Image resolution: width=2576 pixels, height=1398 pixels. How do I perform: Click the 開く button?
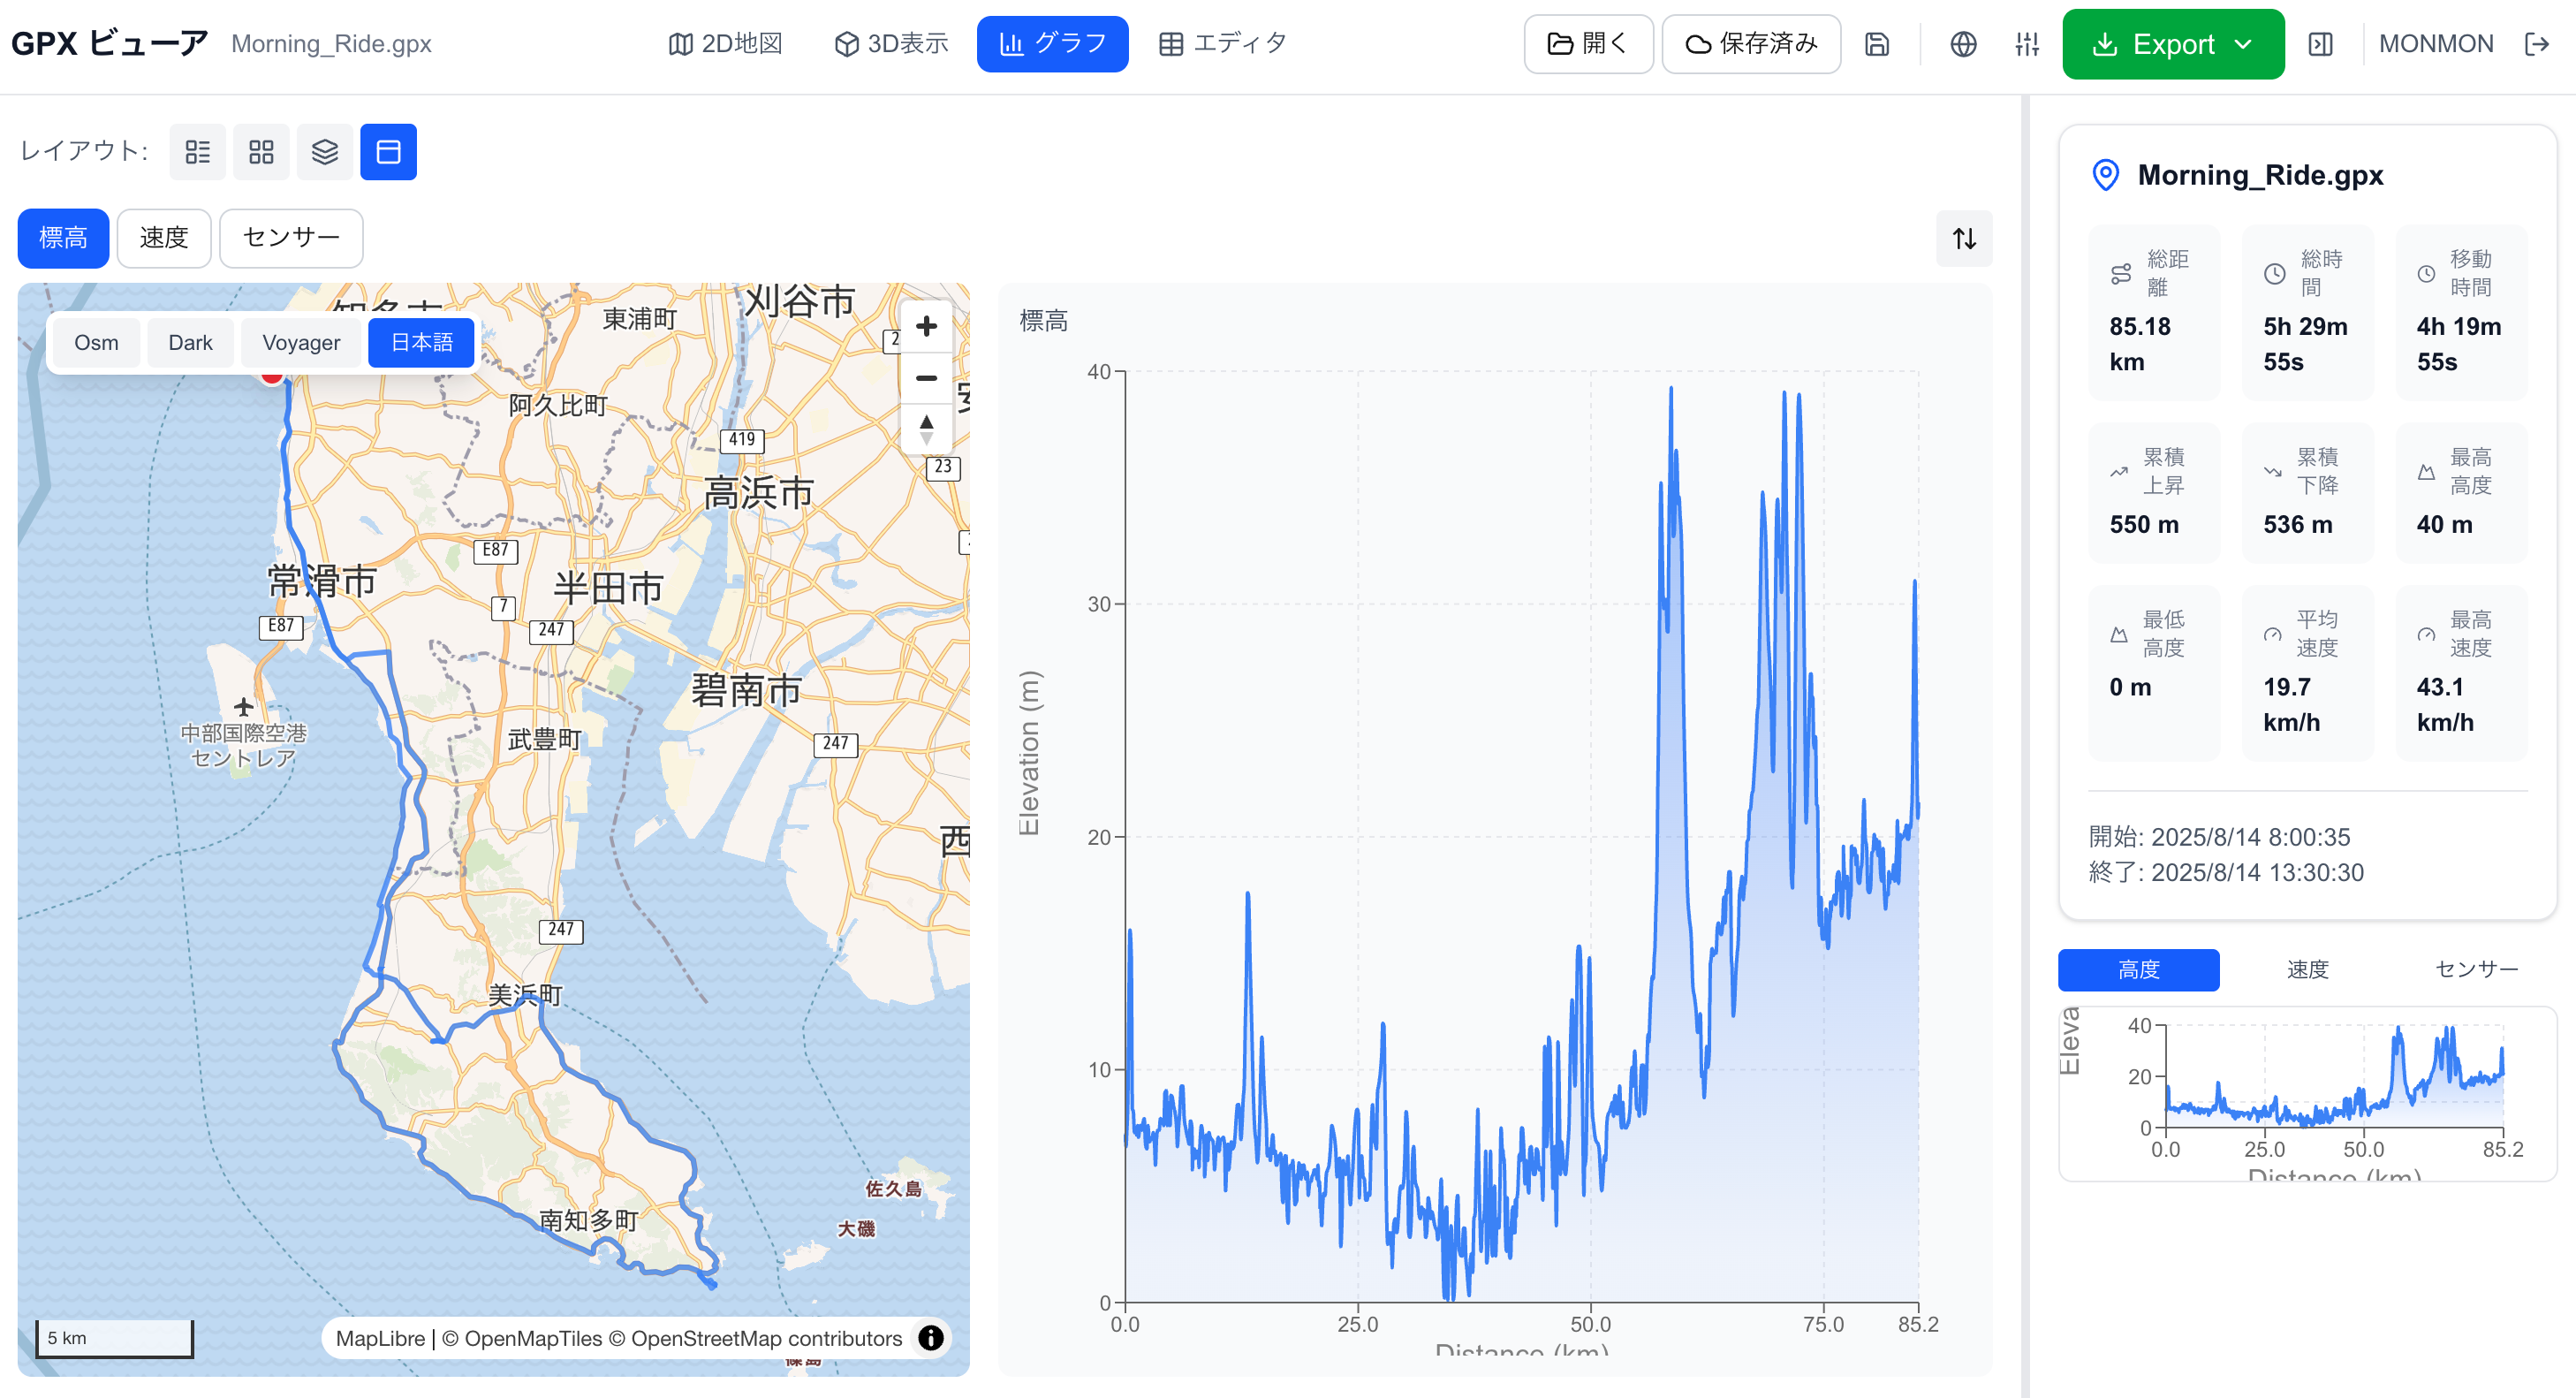[1588, 44]
